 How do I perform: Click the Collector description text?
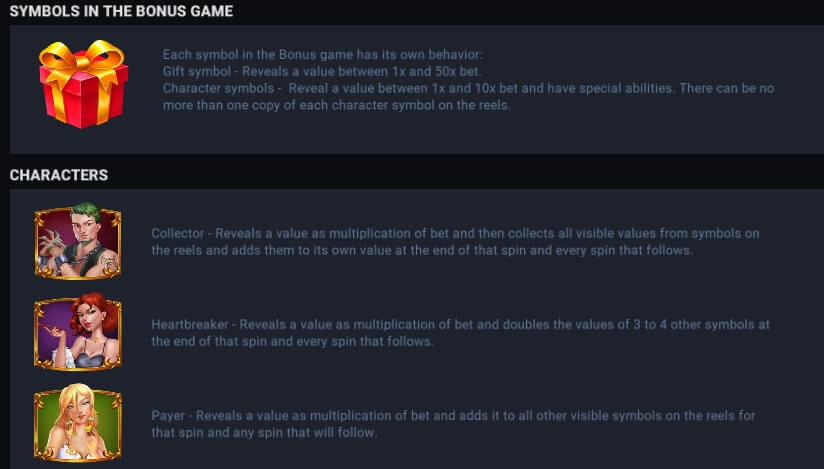point(455,241)
